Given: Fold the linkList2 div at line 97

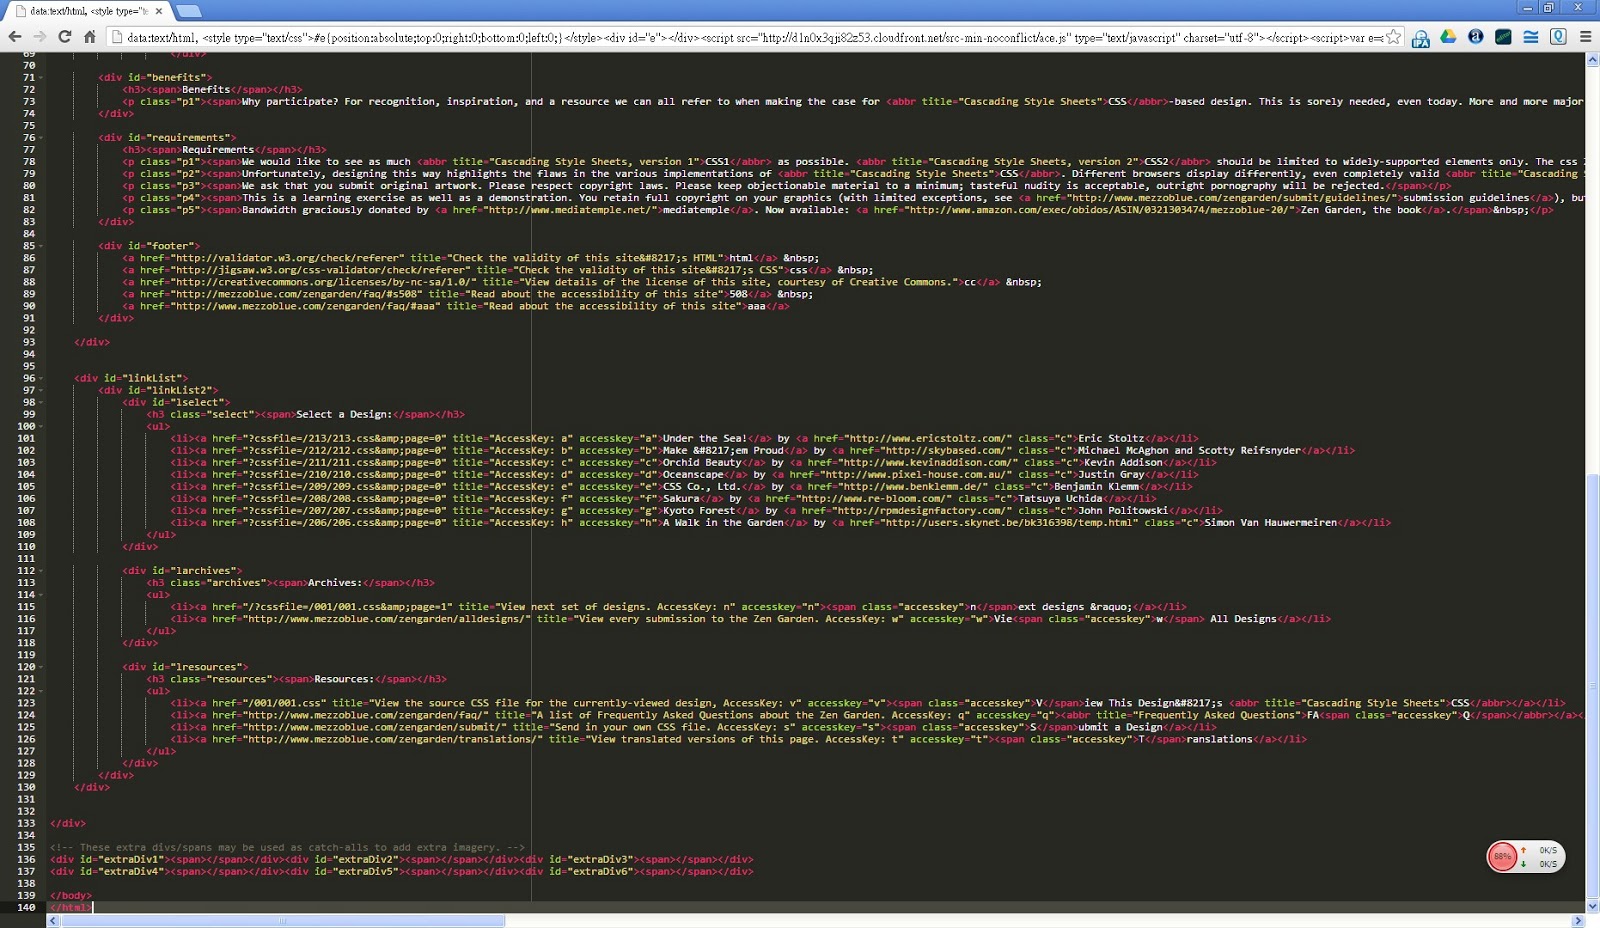Looking at the screenshot, I should coord(41,391).
